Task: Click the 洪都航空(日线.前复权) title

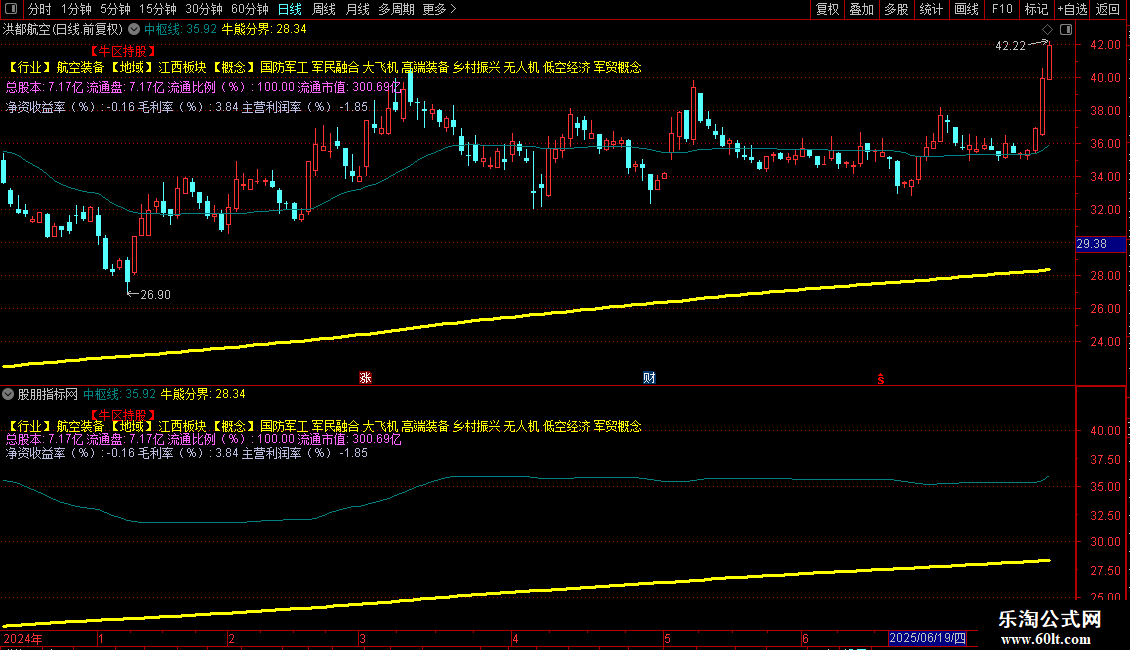Action: coord(63,30)
